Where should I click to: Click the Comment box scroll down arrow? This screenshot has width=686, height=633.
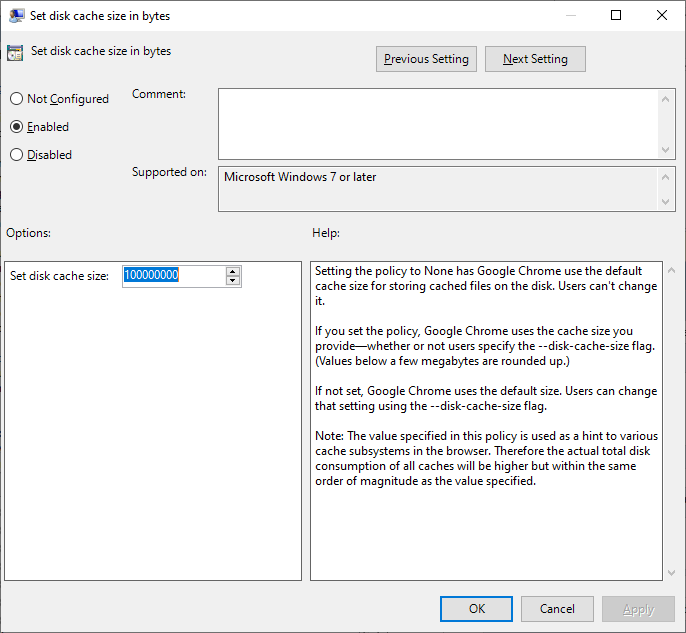(665, 150)
